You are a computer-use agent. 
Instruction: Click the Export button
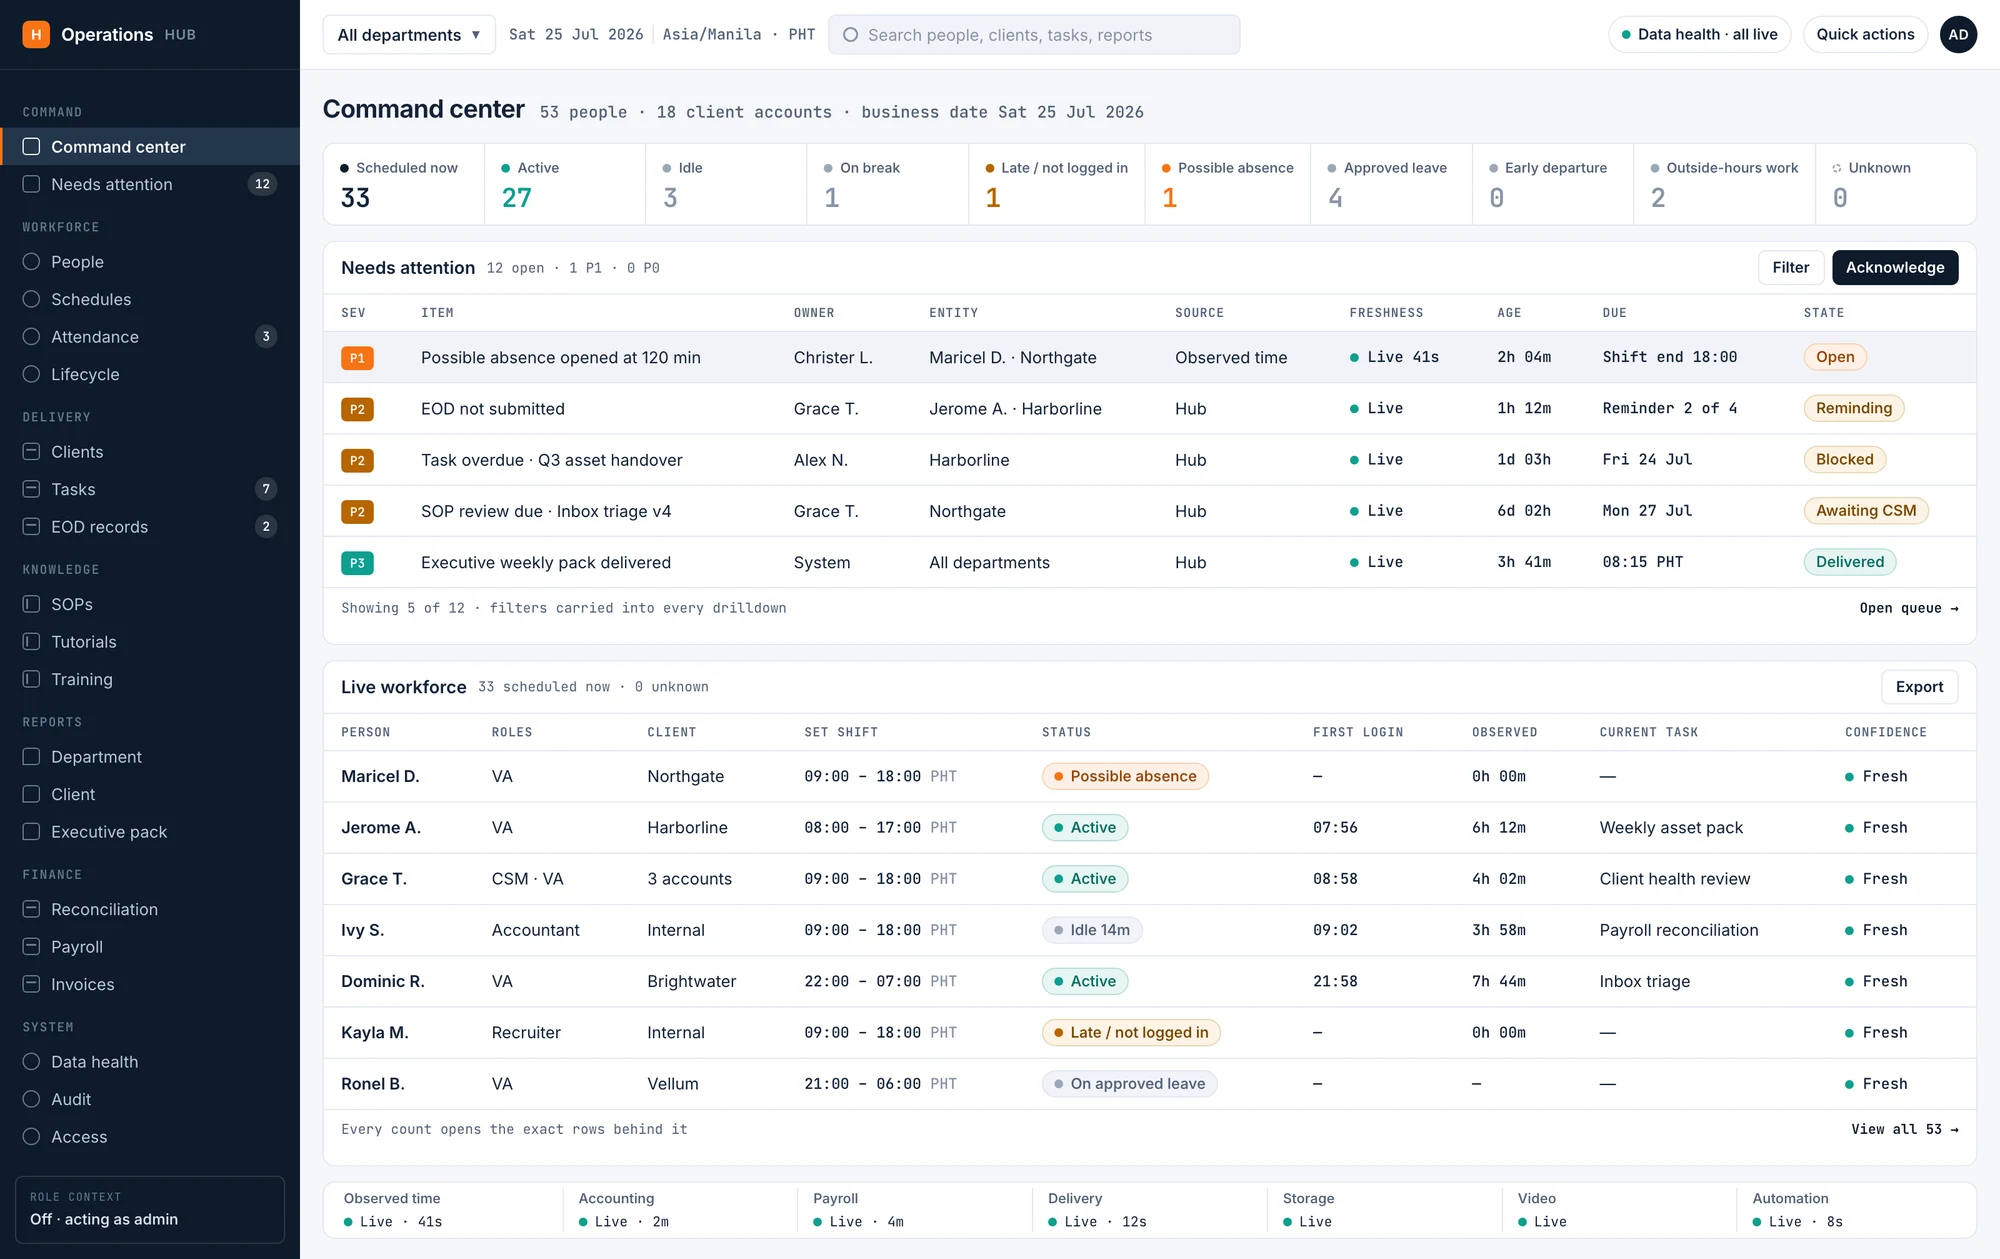coord(1919,687)
